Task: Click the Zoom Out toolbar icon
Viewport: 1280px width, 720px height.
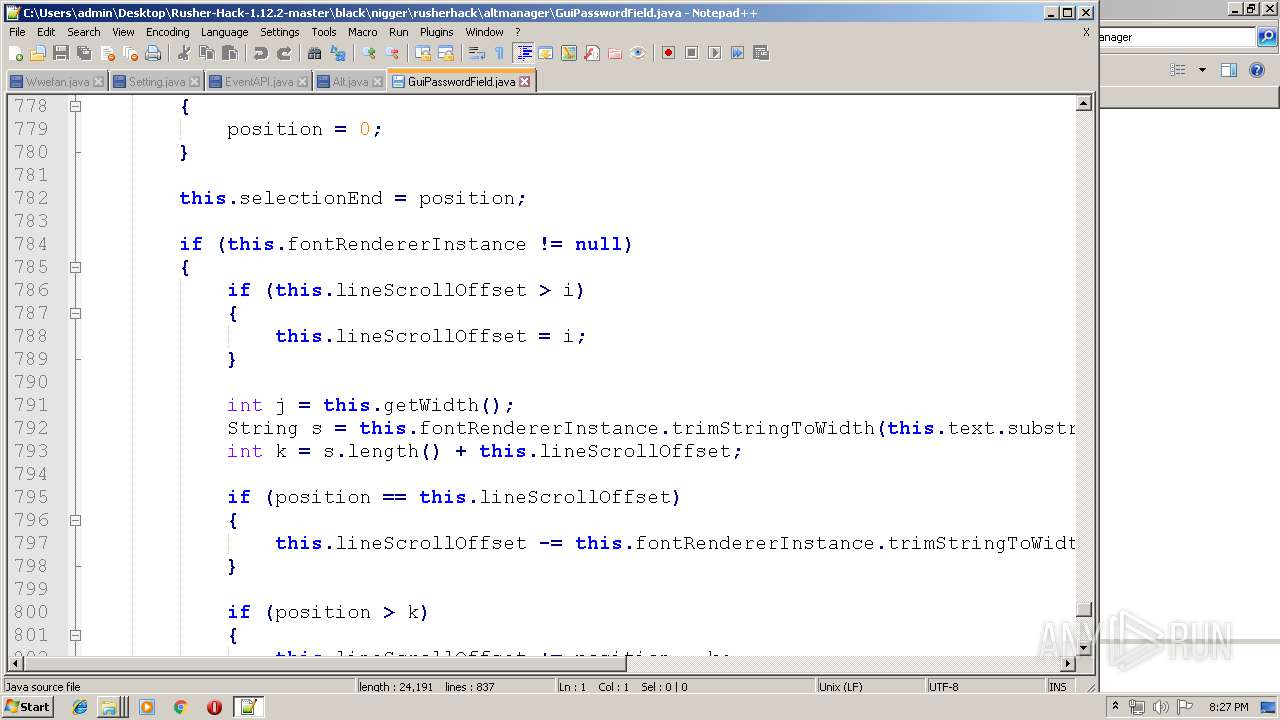Action: click(392, 53)
